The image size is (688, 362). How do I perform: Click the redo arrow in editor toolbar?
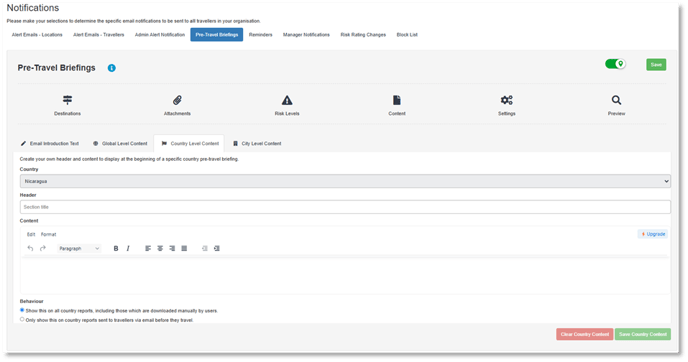[43, 248]
